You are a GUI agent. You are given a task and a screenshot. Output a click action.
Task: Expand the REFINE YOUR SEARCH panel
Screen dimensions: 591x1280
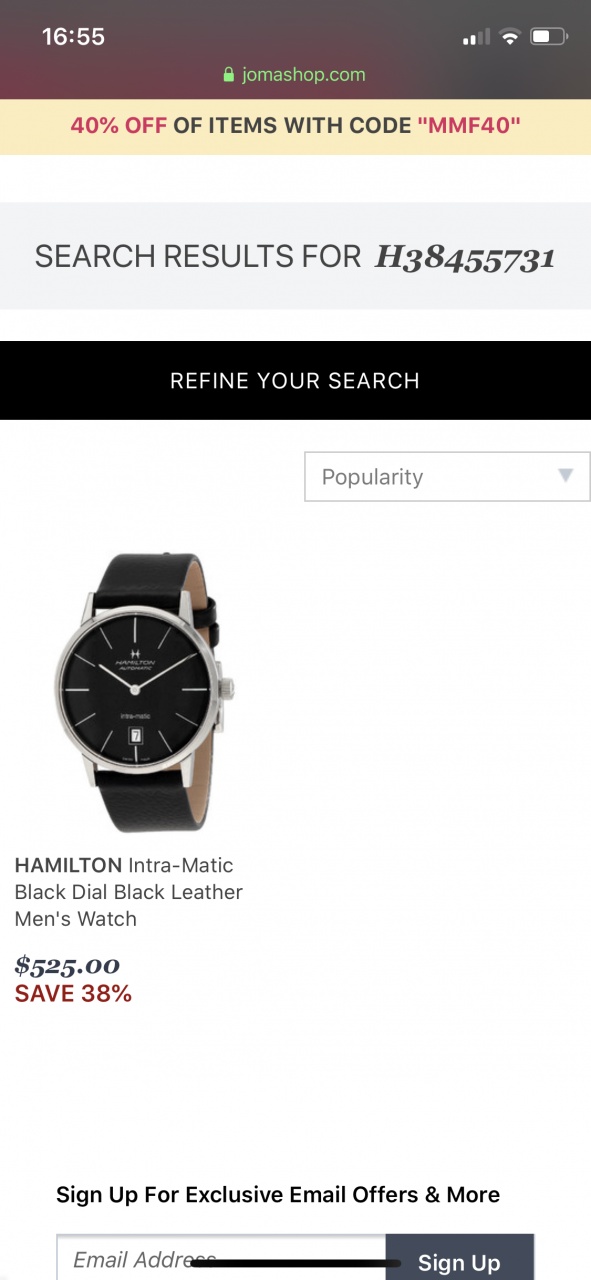click(295, 380)
